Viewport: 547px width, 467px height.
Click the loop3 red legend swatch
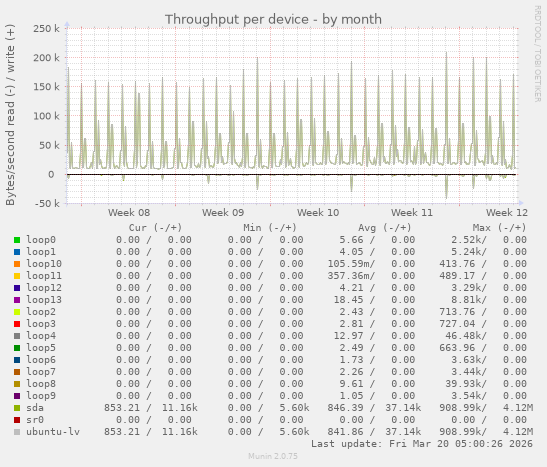(x=17, y=324)
